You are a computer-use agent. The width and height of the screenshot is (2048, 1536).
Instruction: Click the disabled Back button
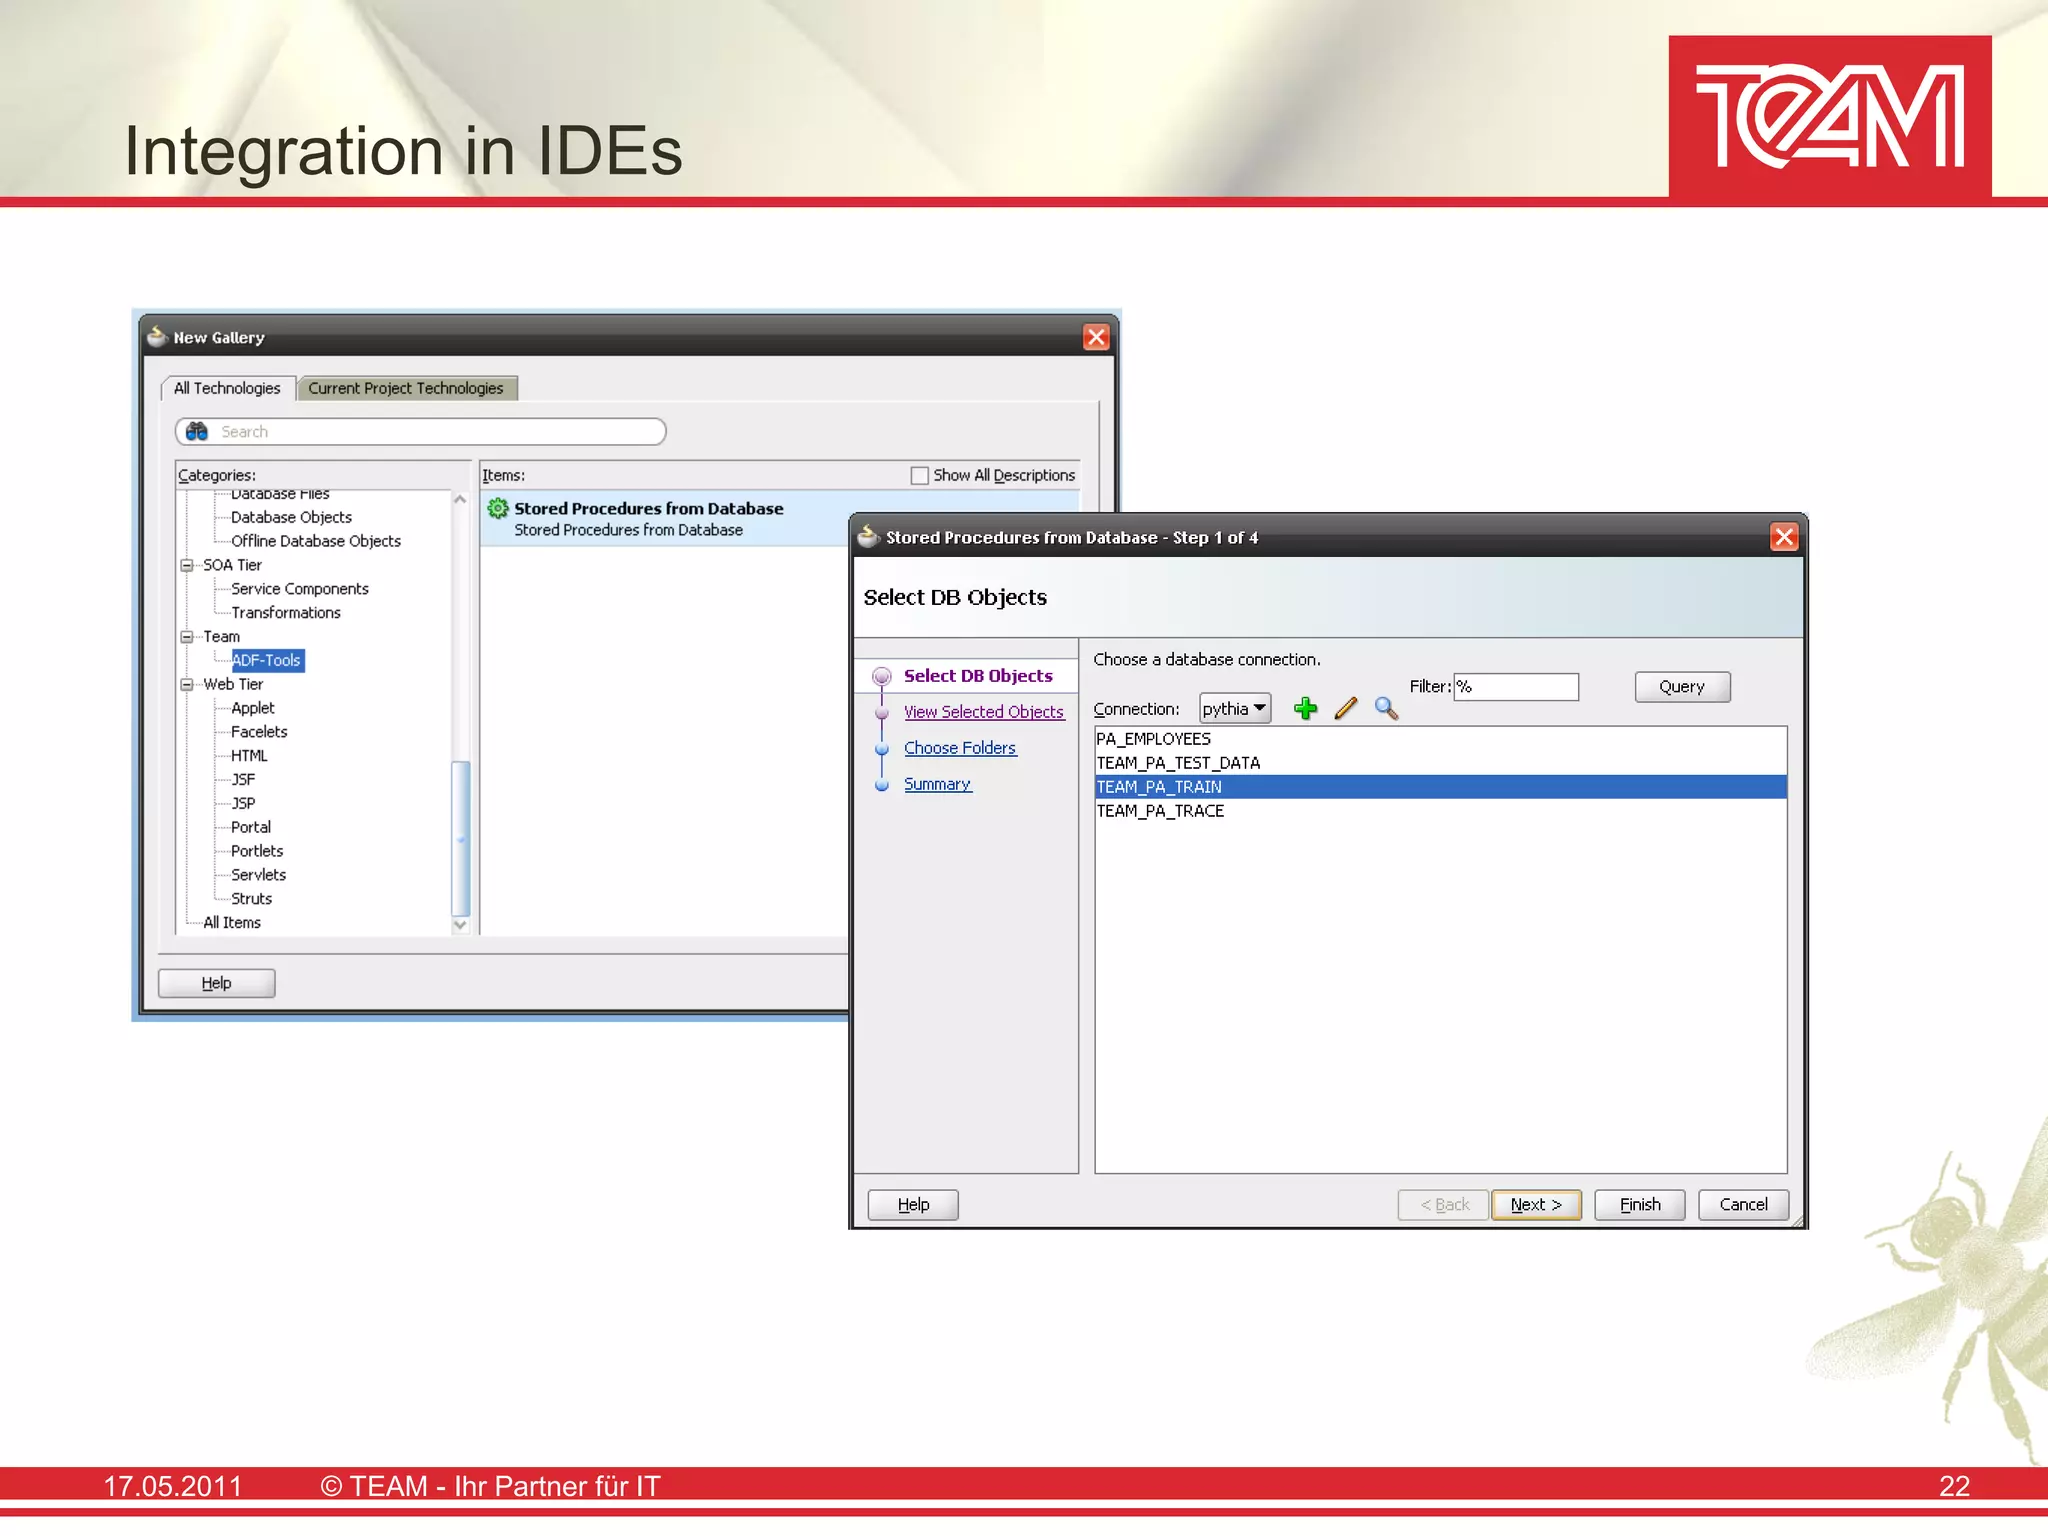[x=1444, y=1205]
